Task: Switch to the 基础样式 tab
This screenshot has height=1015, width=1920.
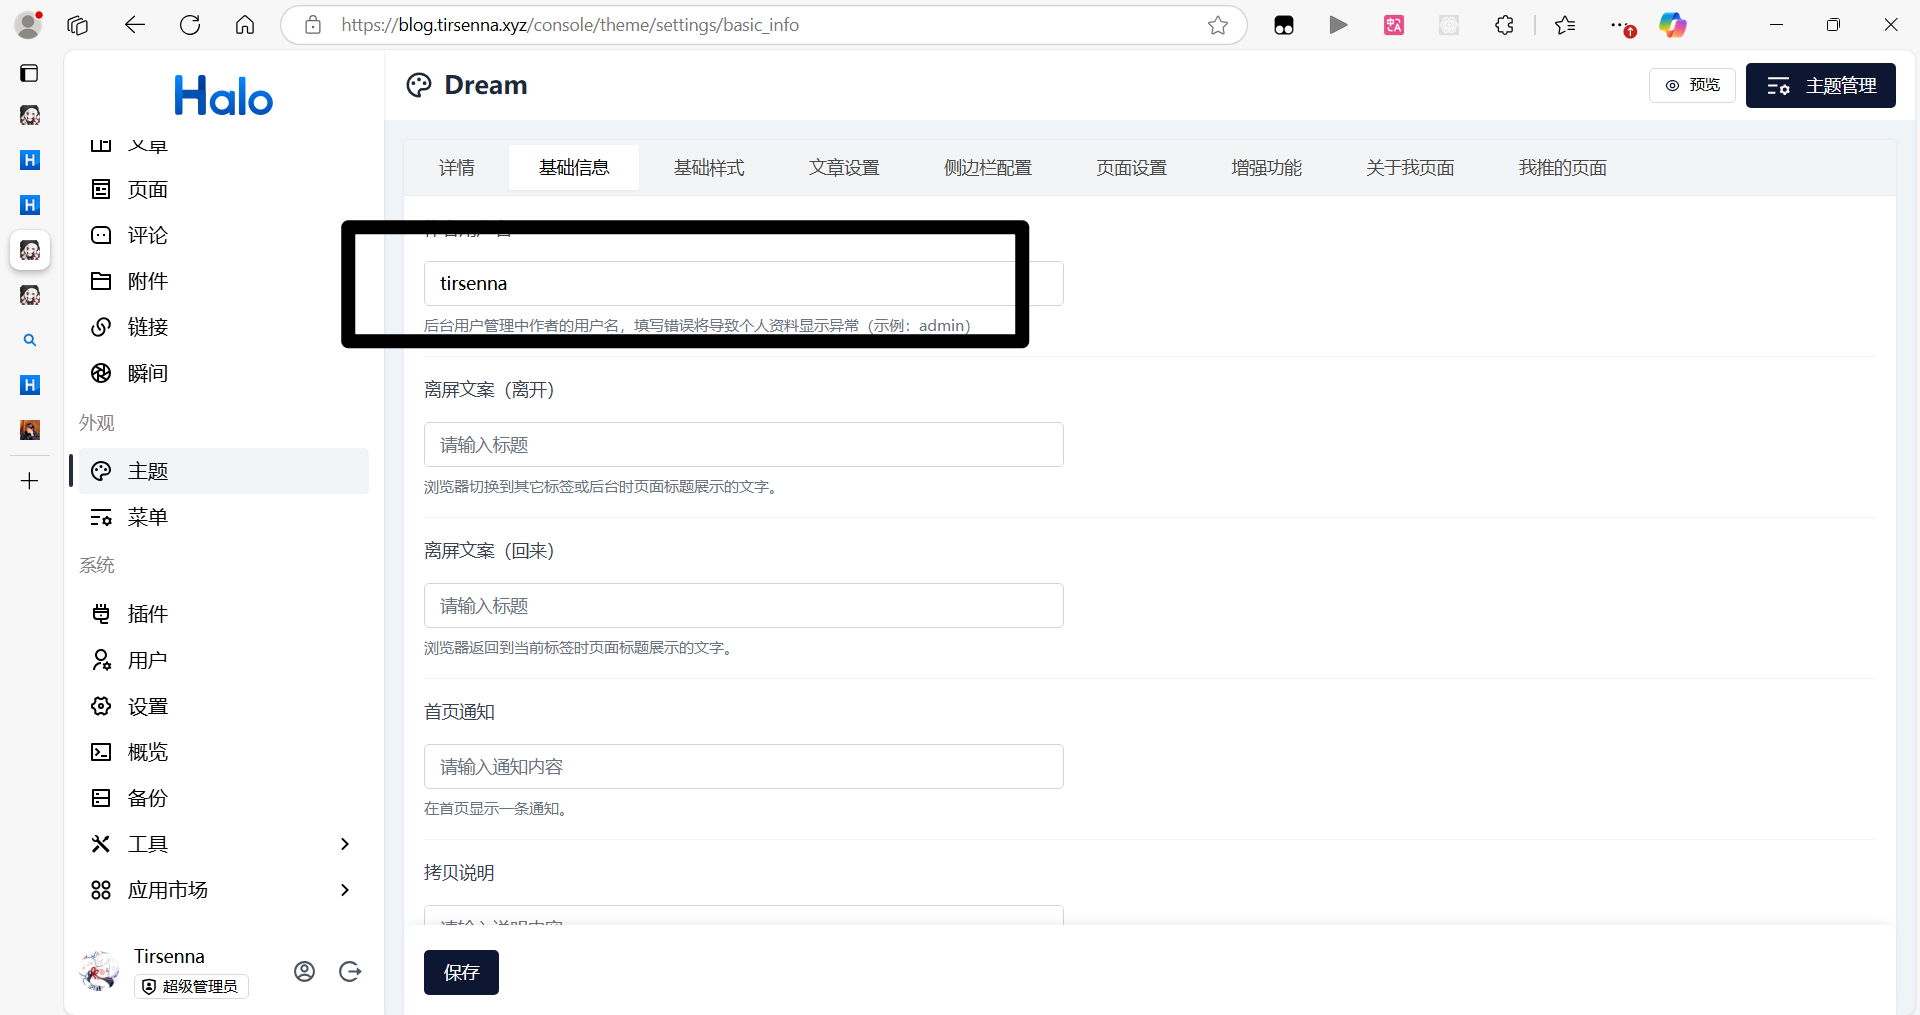Action: 709,168
